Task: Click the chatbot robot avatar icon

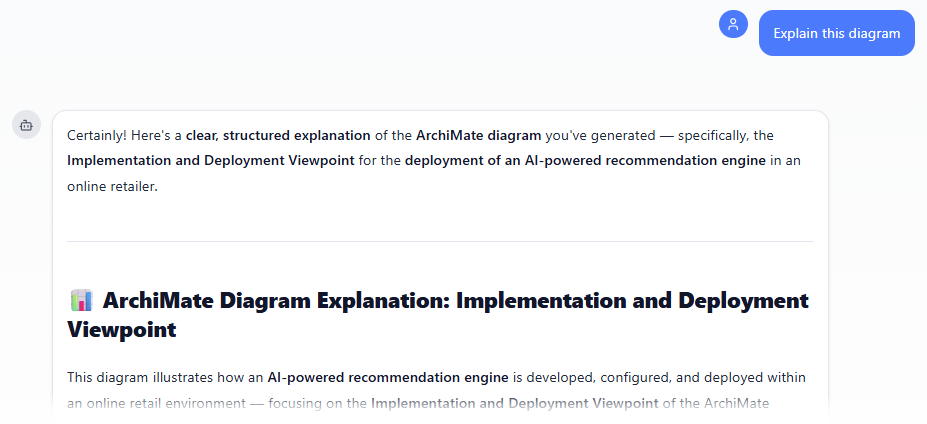Action: coord(26,125)
